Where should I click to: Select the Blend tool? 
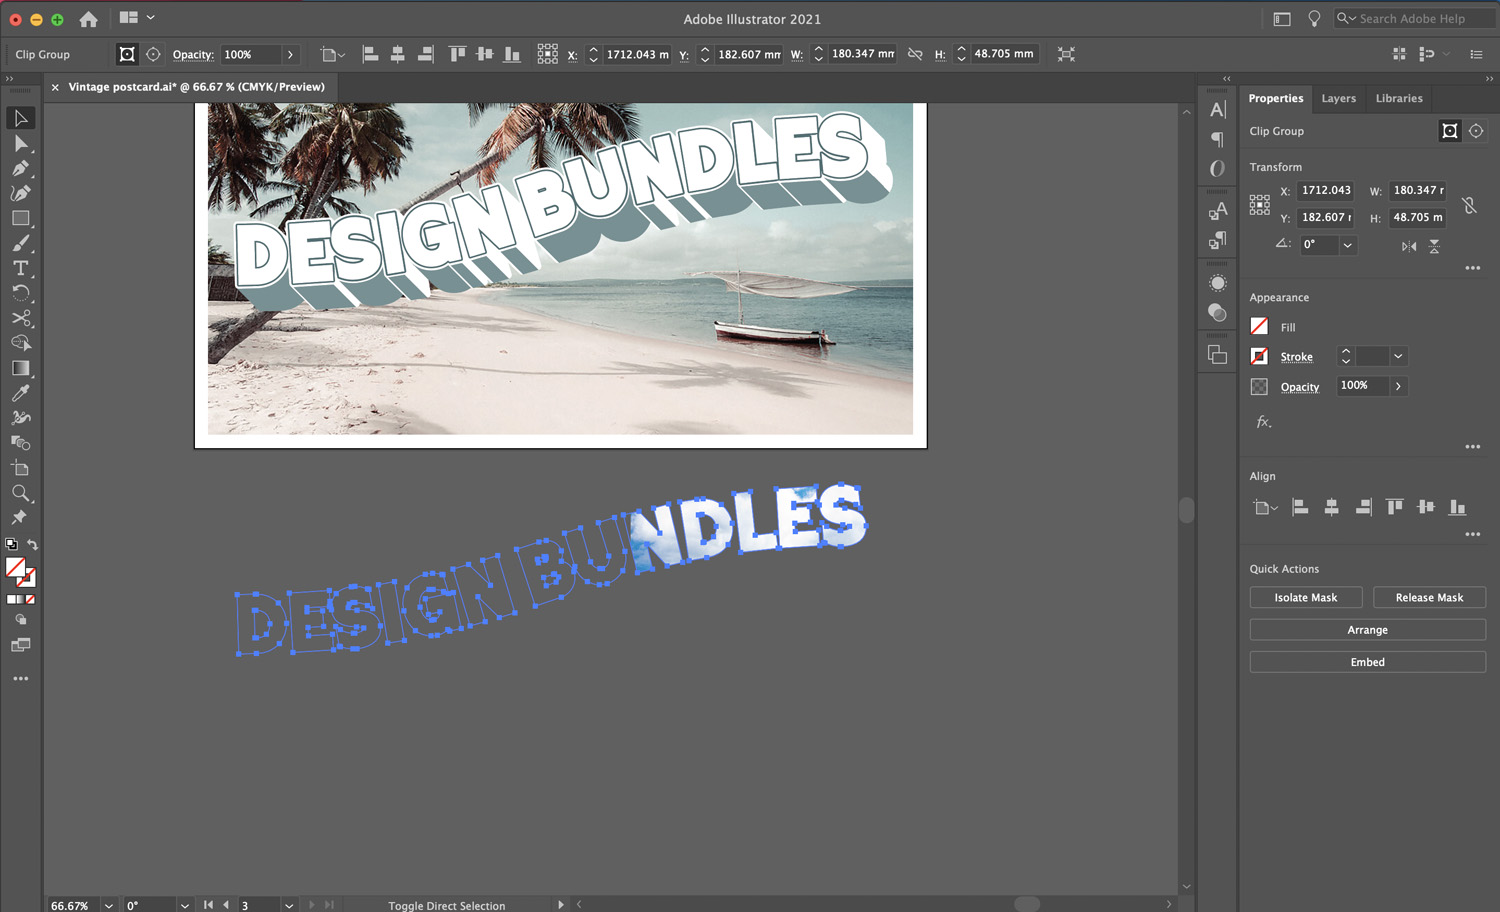coord(20,443)
